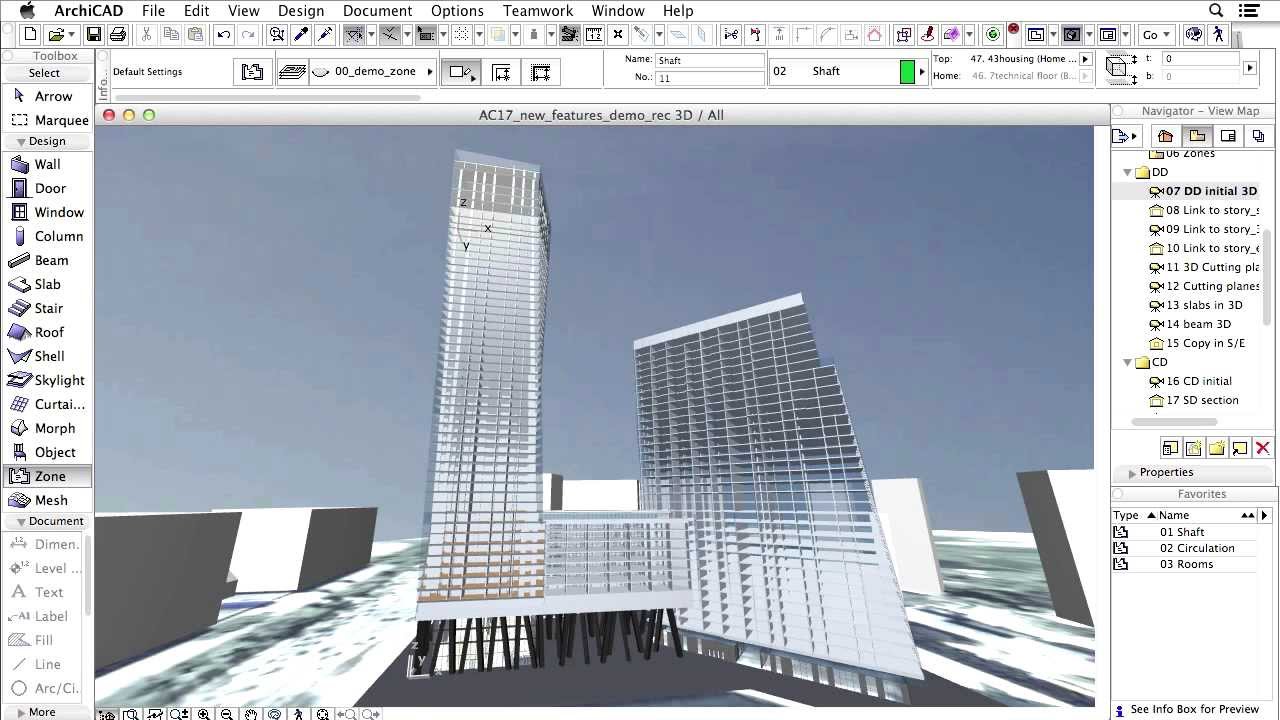Select the Arrow tool
This screenshot has width=1280, height=720.
click(x=46, y=96)
